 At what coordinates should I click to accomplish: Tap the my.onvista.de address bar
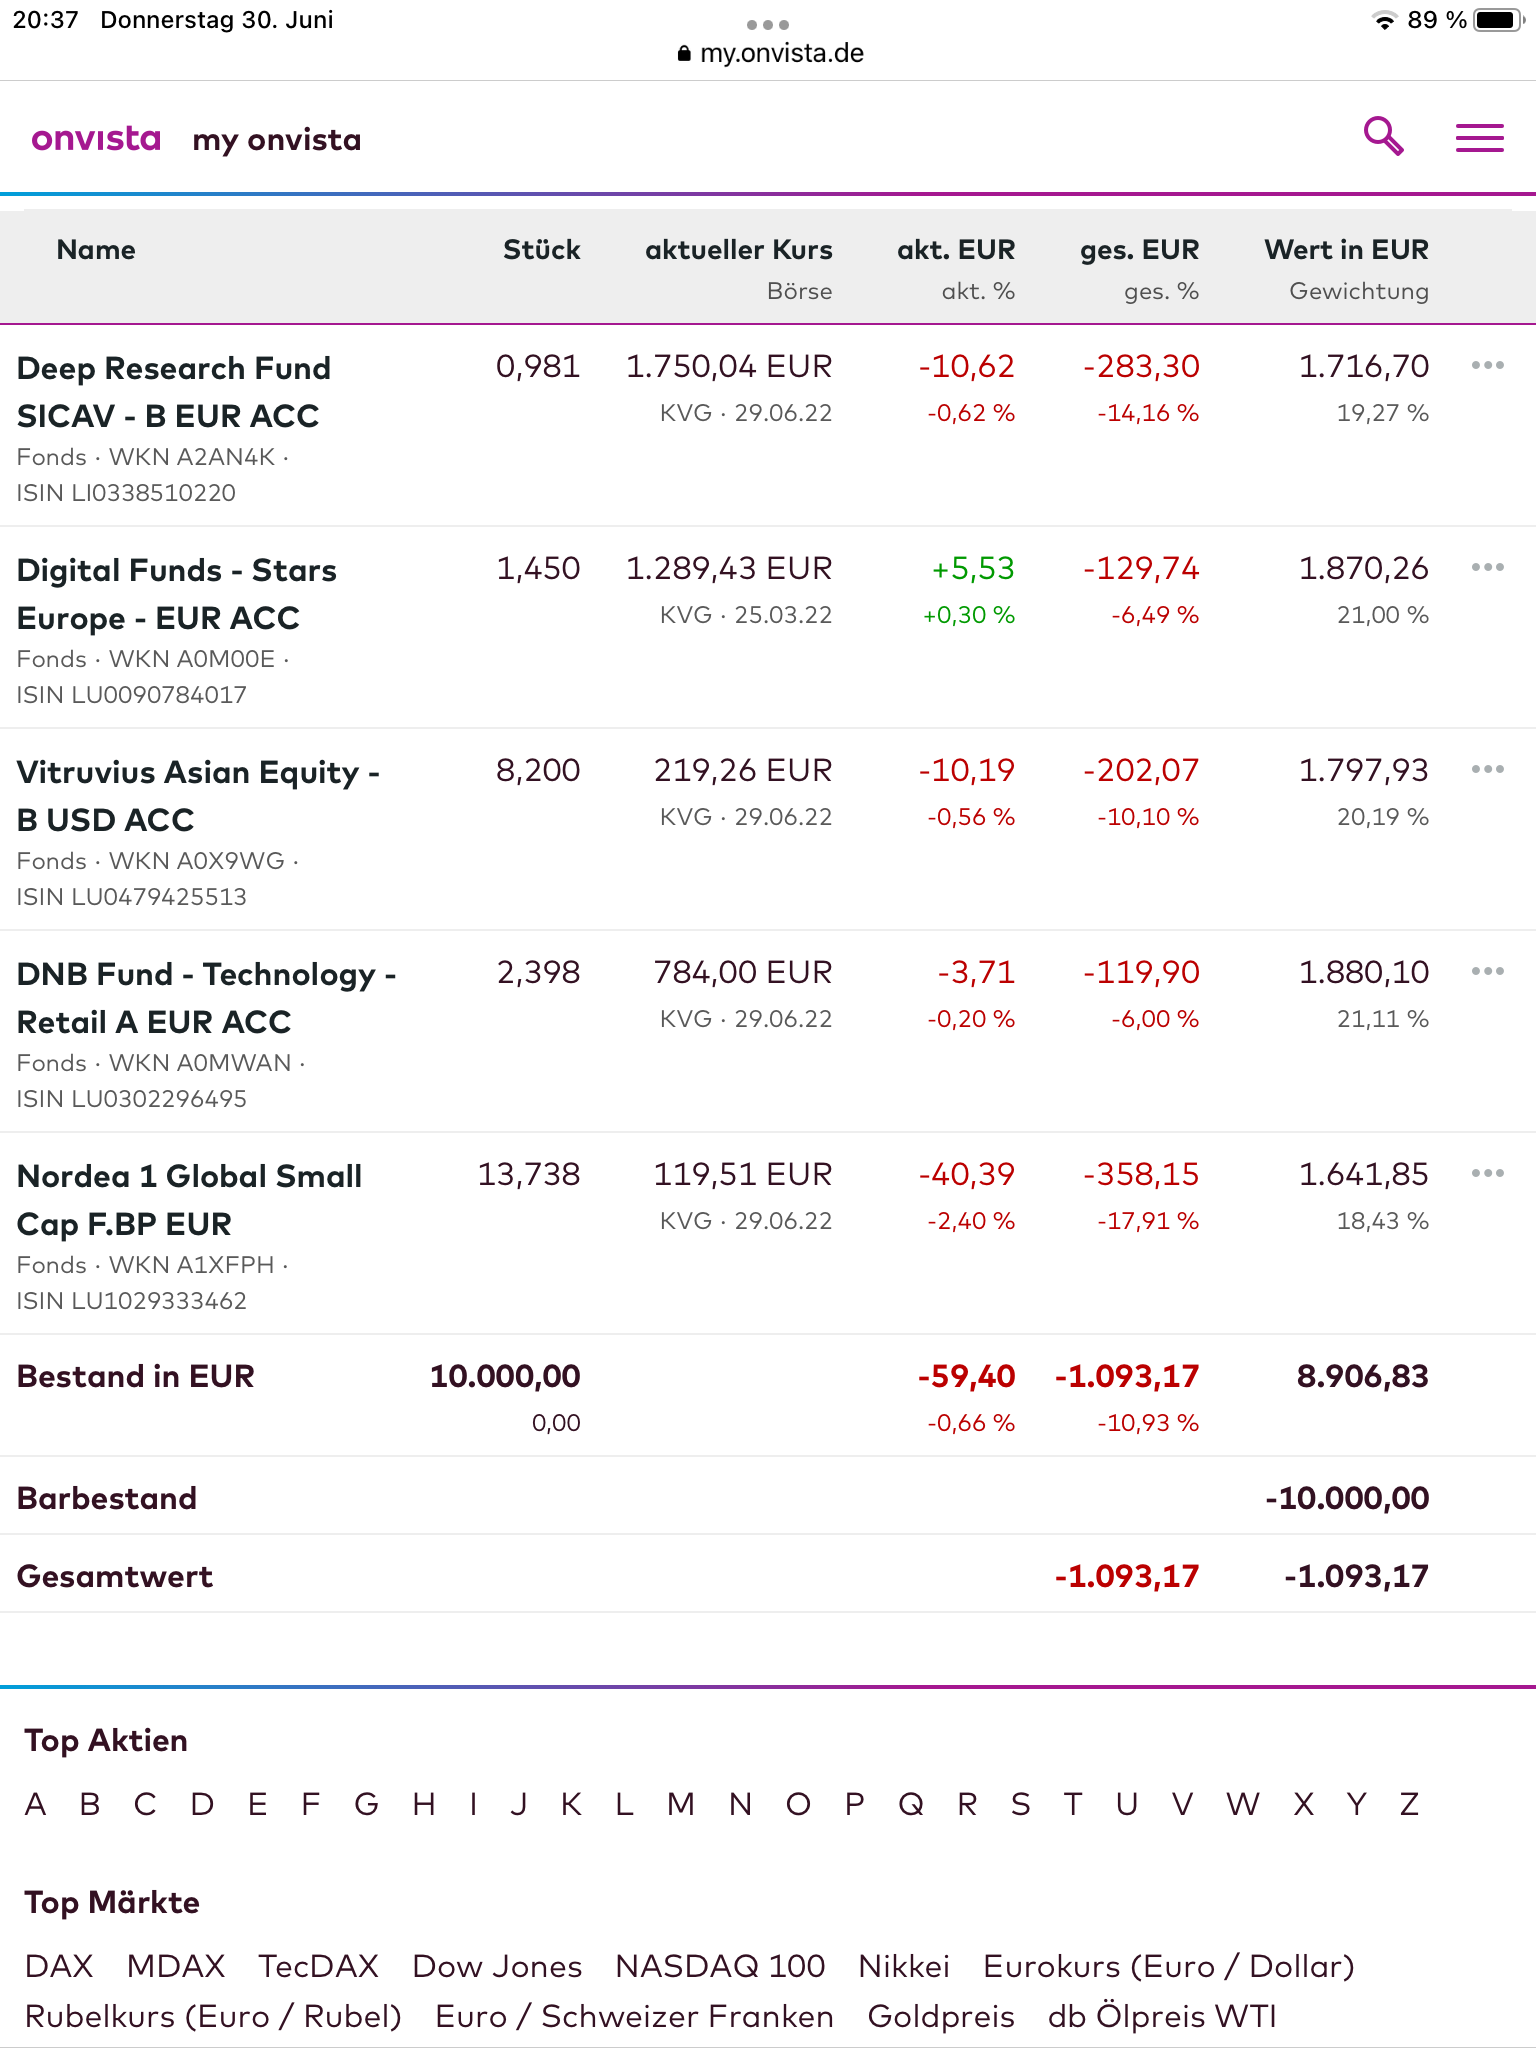coord(770,53)
